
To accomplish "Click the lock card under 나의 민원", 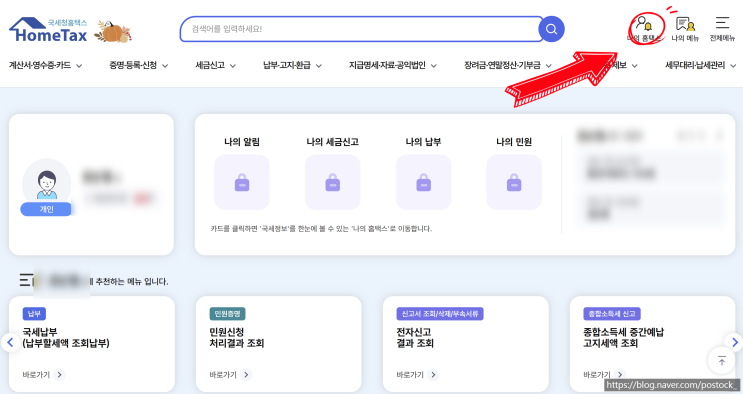I will [x=514, y=183].
